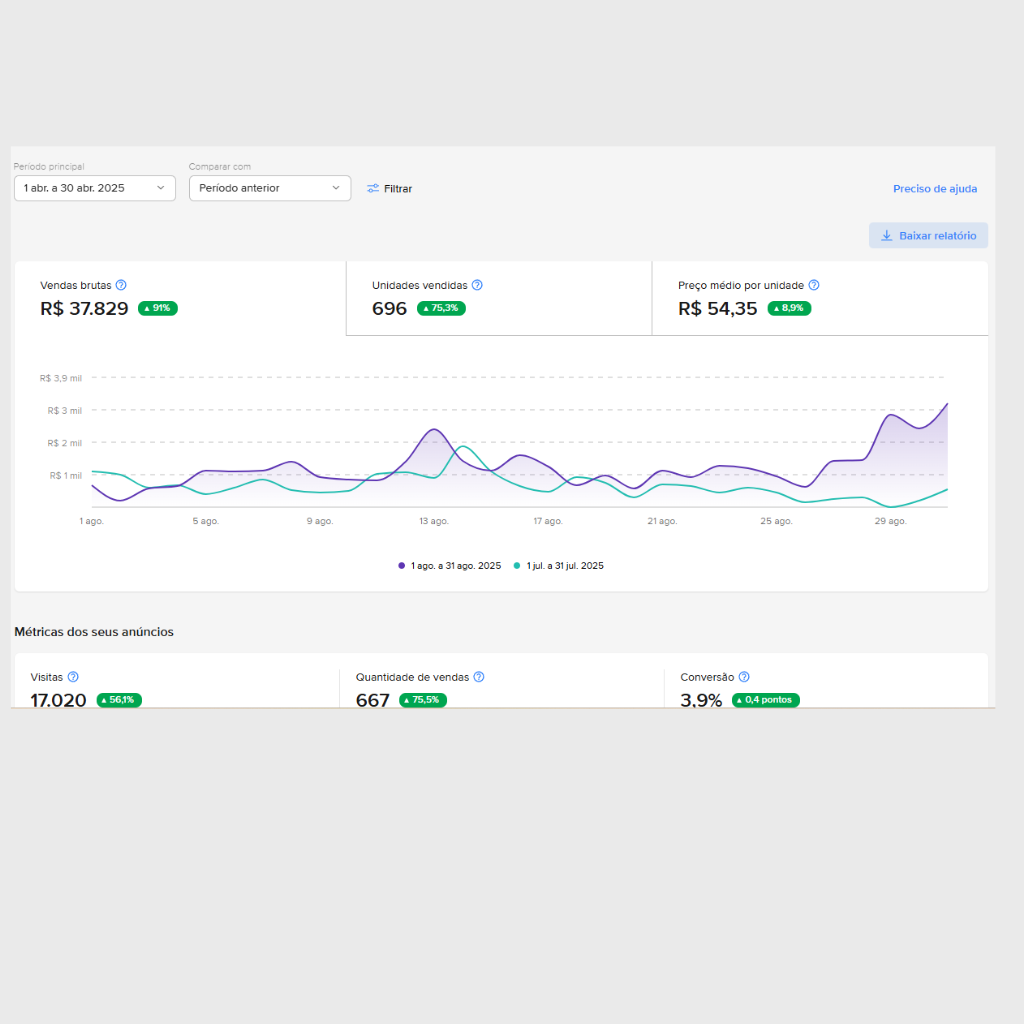The height and width of the screenshot is (1024, 1024).
Task: Open the Período principal date dropdown
Action: [x=95, y=188]
